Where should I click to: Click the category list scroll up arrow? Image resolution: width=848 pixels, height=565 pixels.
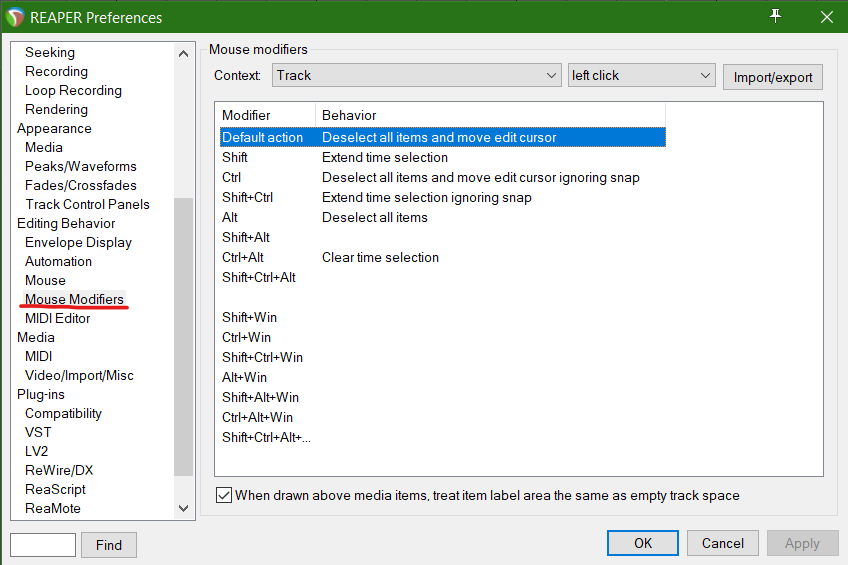tap(183, 54)
